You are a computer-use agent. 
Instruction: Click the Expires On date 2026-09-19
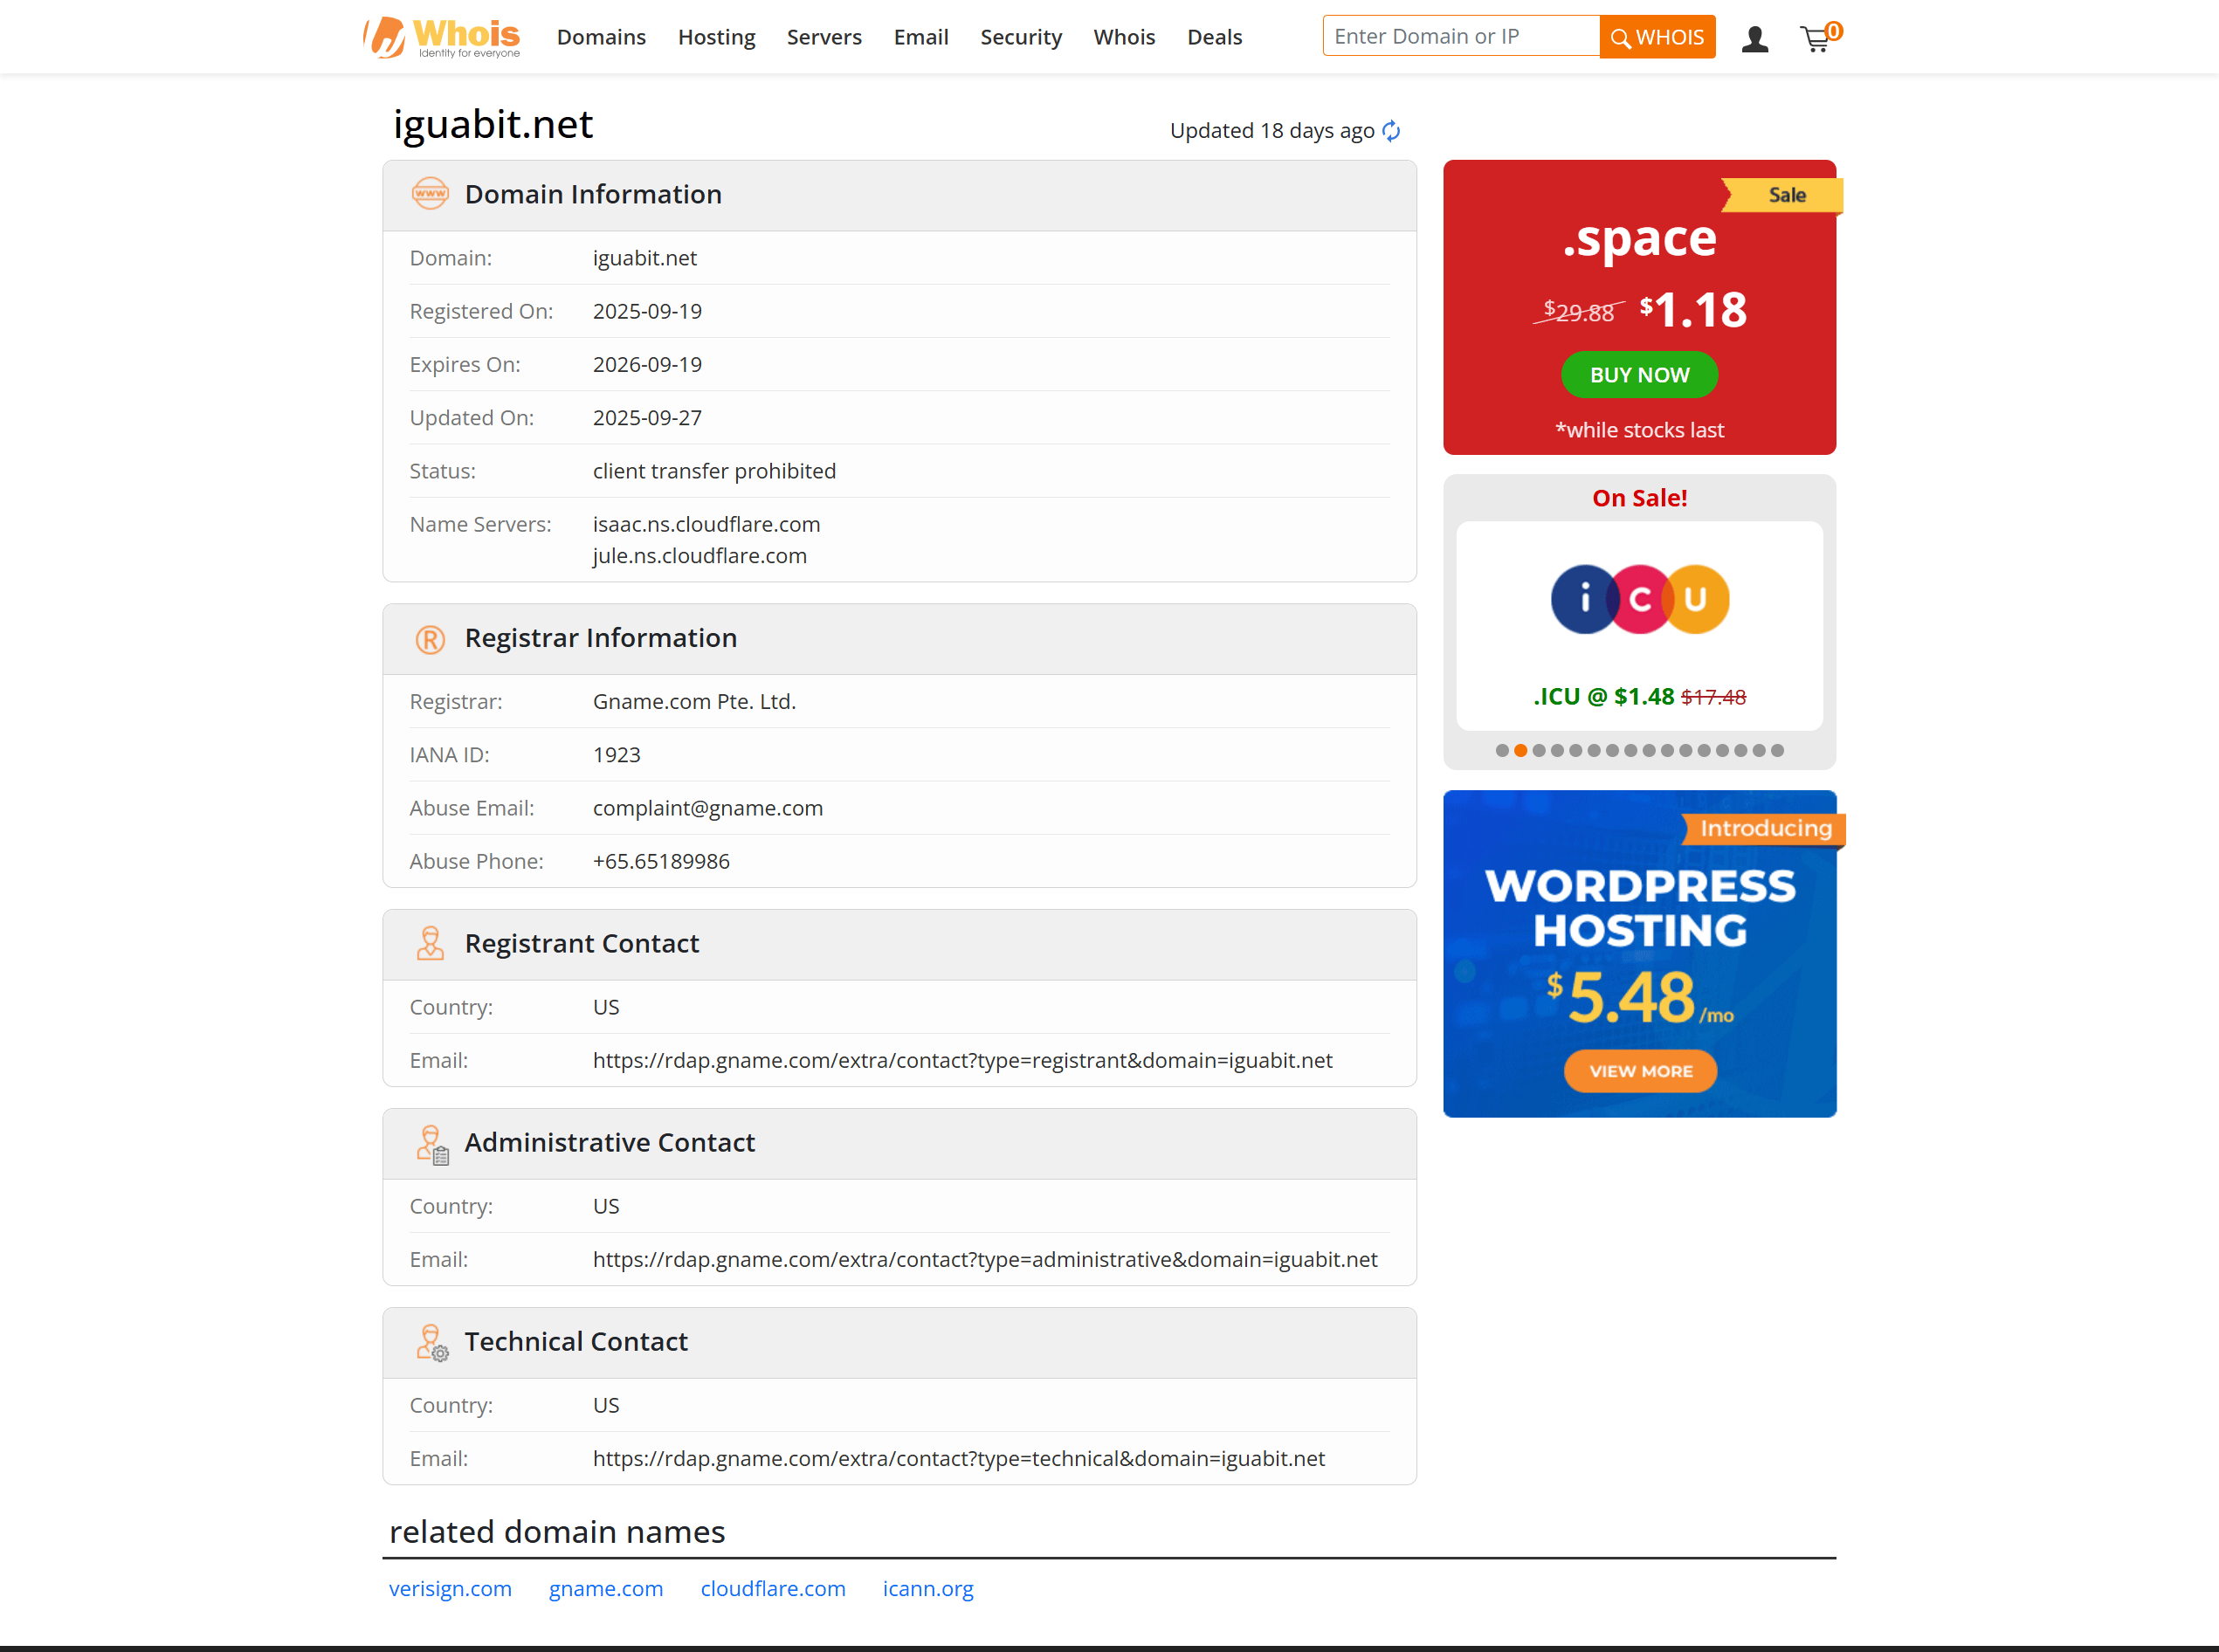coord(647,365)
